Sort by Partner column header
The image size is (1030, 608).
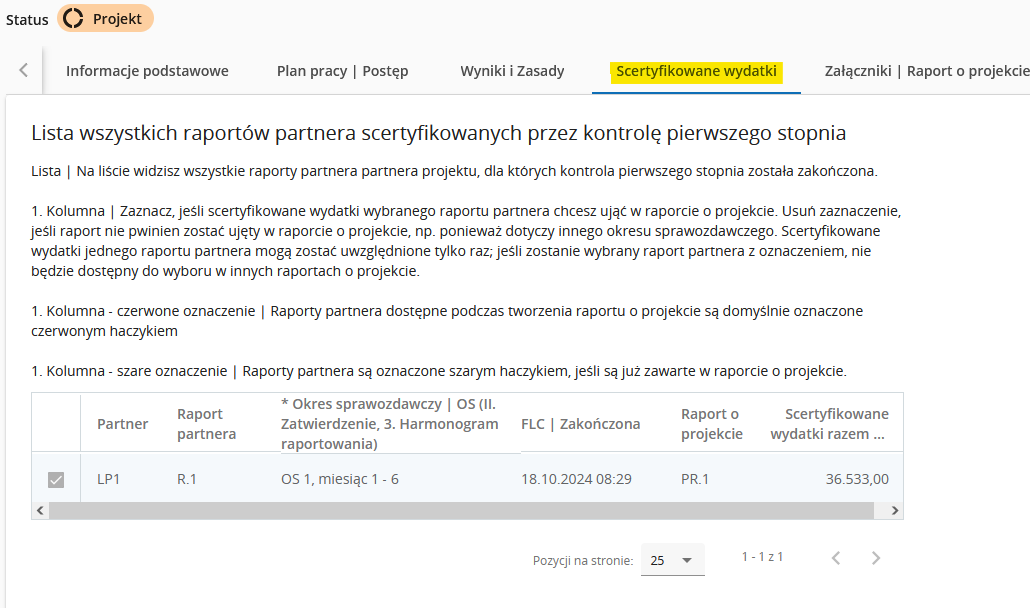click(122, 424)
